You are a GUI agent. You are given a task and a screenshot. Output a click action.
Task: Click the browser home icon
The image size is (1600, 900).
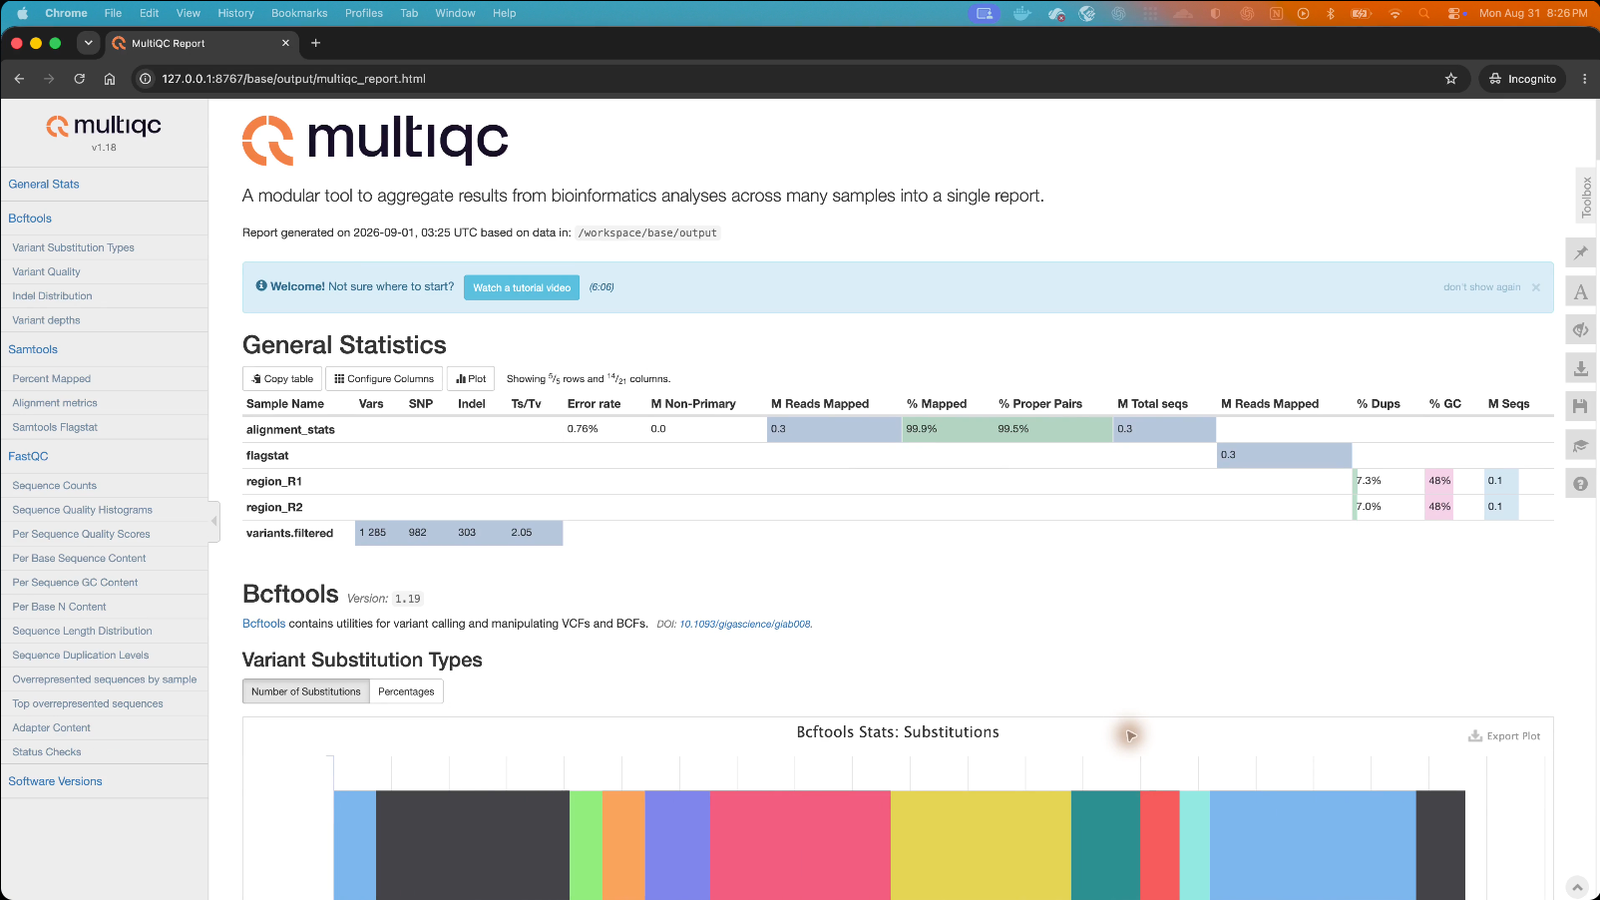point(110,79)
